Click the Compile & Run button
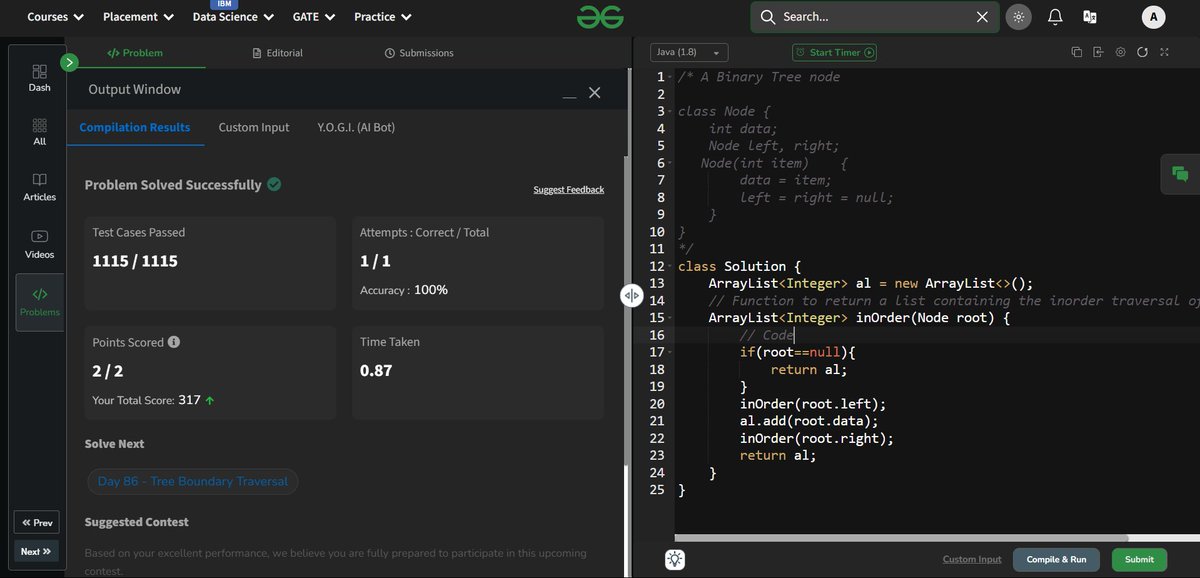Viewport: 1200px width, 578px height. pyautogui.click(x=1056, y=560)
